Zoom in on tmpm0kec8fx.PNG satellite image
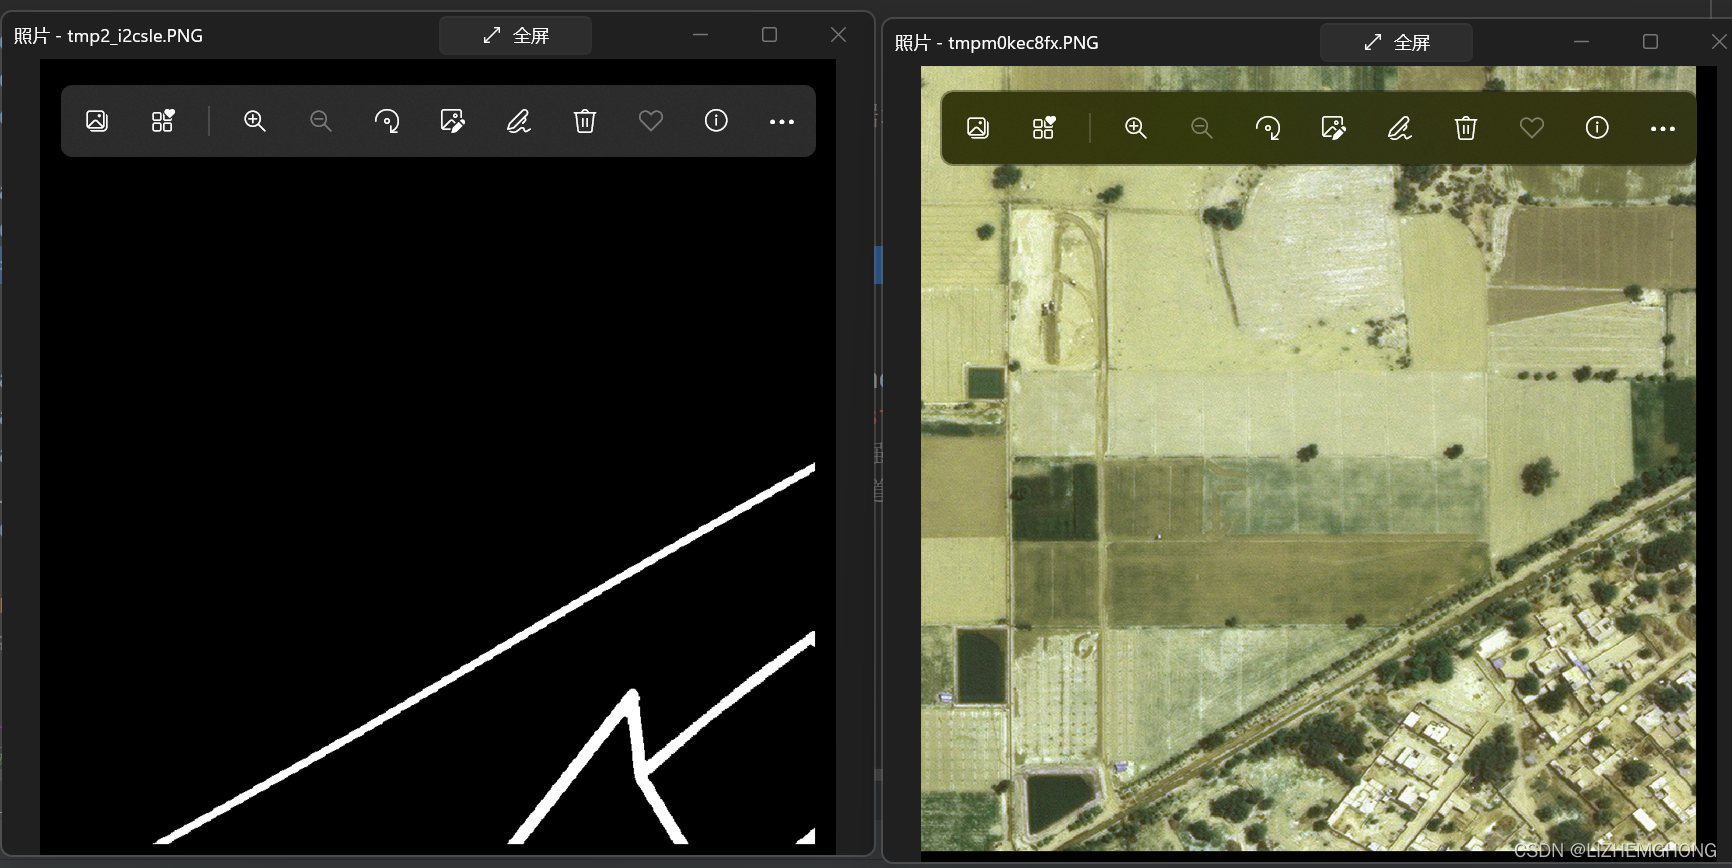This screenshot has width=1732, height=868. click(x=1136, y=128)
